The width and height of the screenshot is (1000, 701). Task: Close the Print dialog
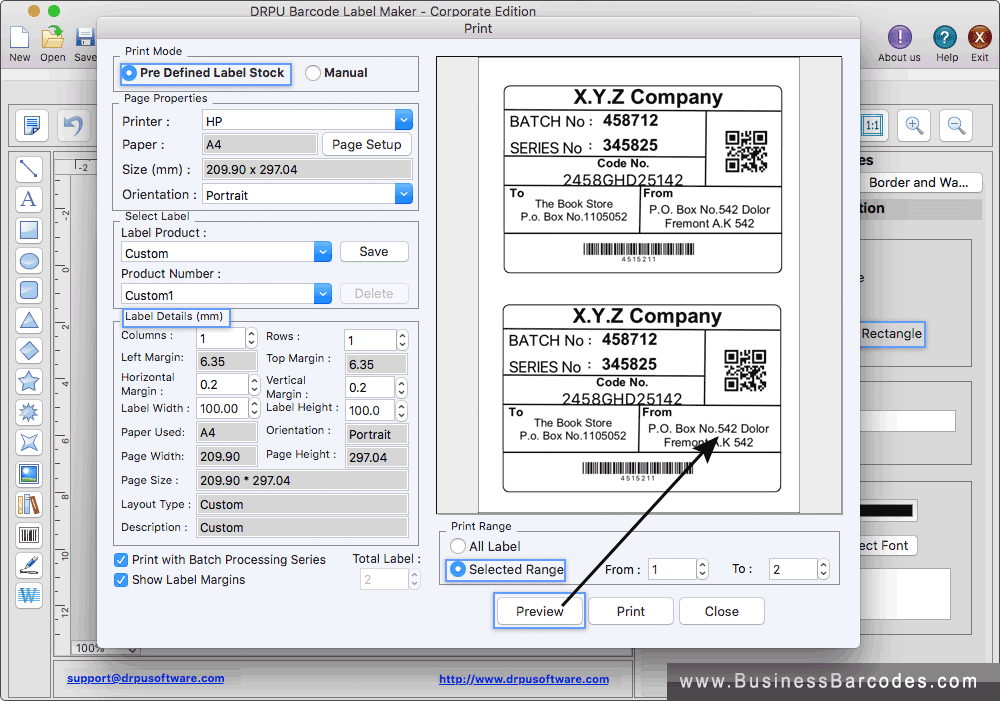coord(722,611)
